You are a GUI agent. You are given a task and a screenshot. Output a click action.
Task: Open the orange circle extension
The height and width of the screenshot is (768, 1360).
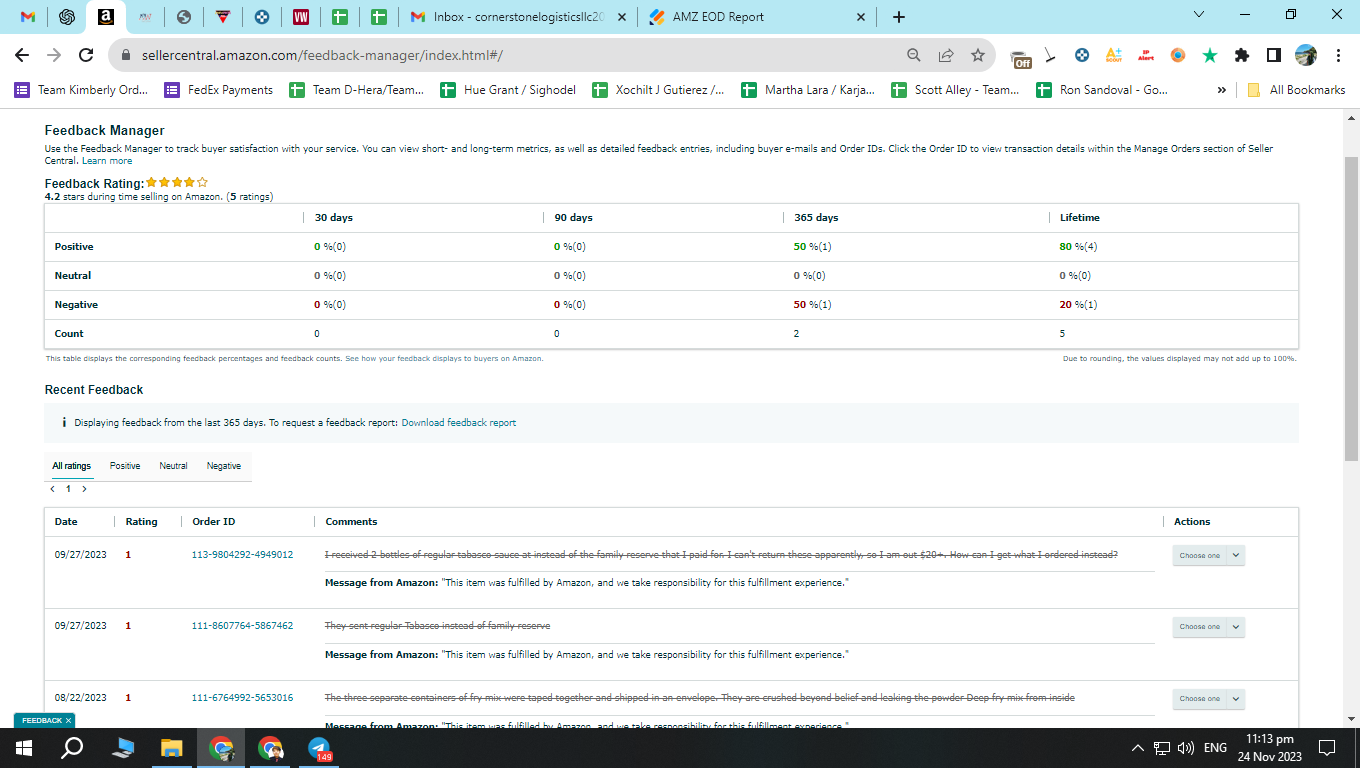point(1178,55)
